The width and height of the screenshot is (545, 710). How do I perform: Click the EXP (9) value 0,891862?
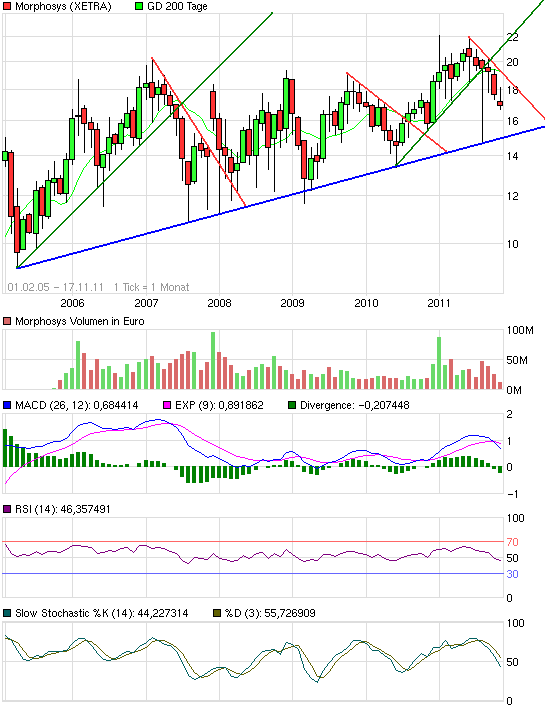(x=241, y=405)
